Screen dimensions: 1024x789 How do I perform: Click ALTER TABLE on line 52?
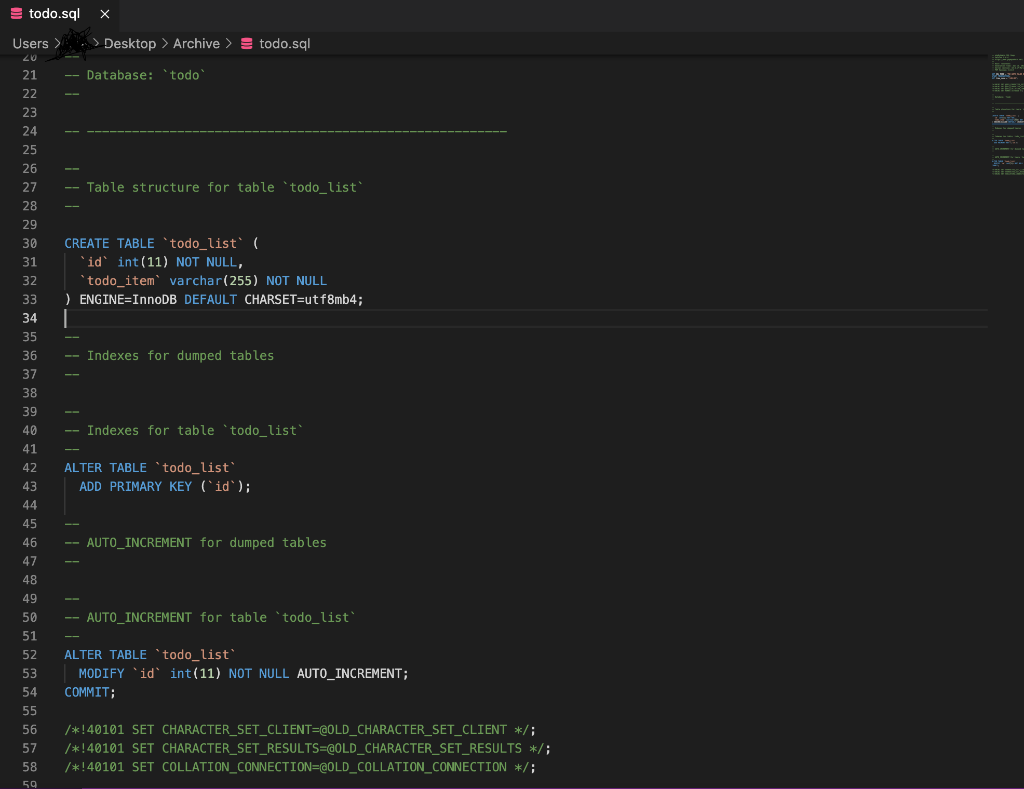(105, 655)
